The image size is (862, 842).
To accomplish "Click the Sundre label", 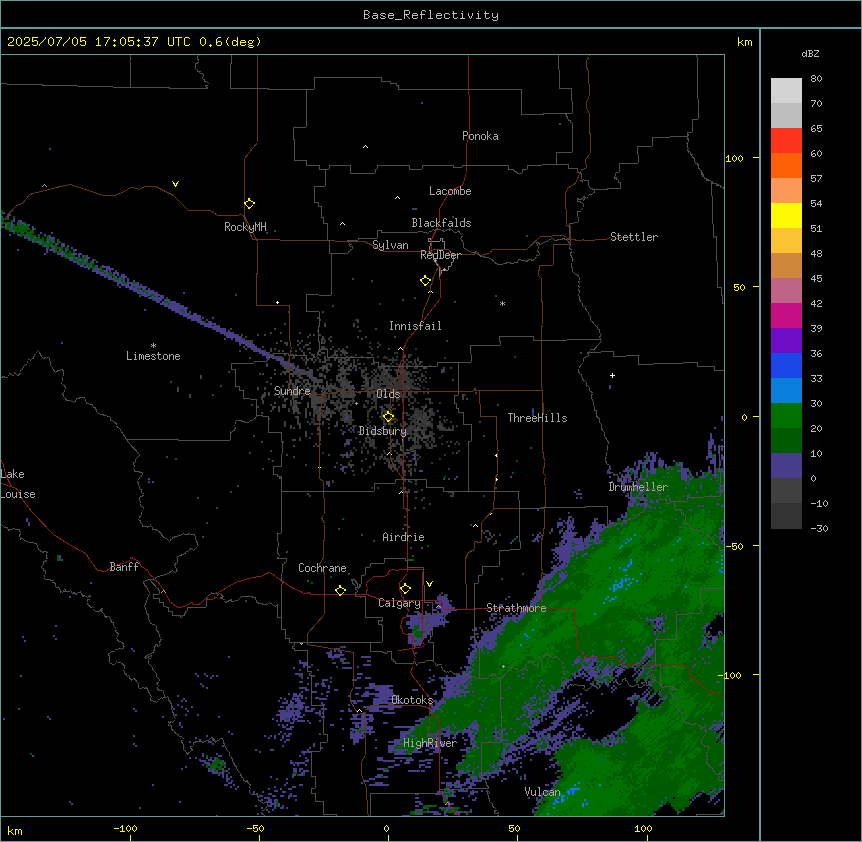I will point(292,391).
